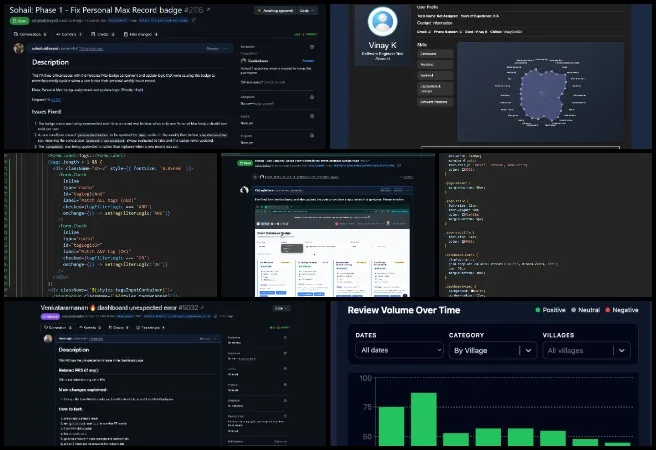656x450 pixels.
Task: Click the author avatar in PR #5032 comment
Action: pos(48,339)
